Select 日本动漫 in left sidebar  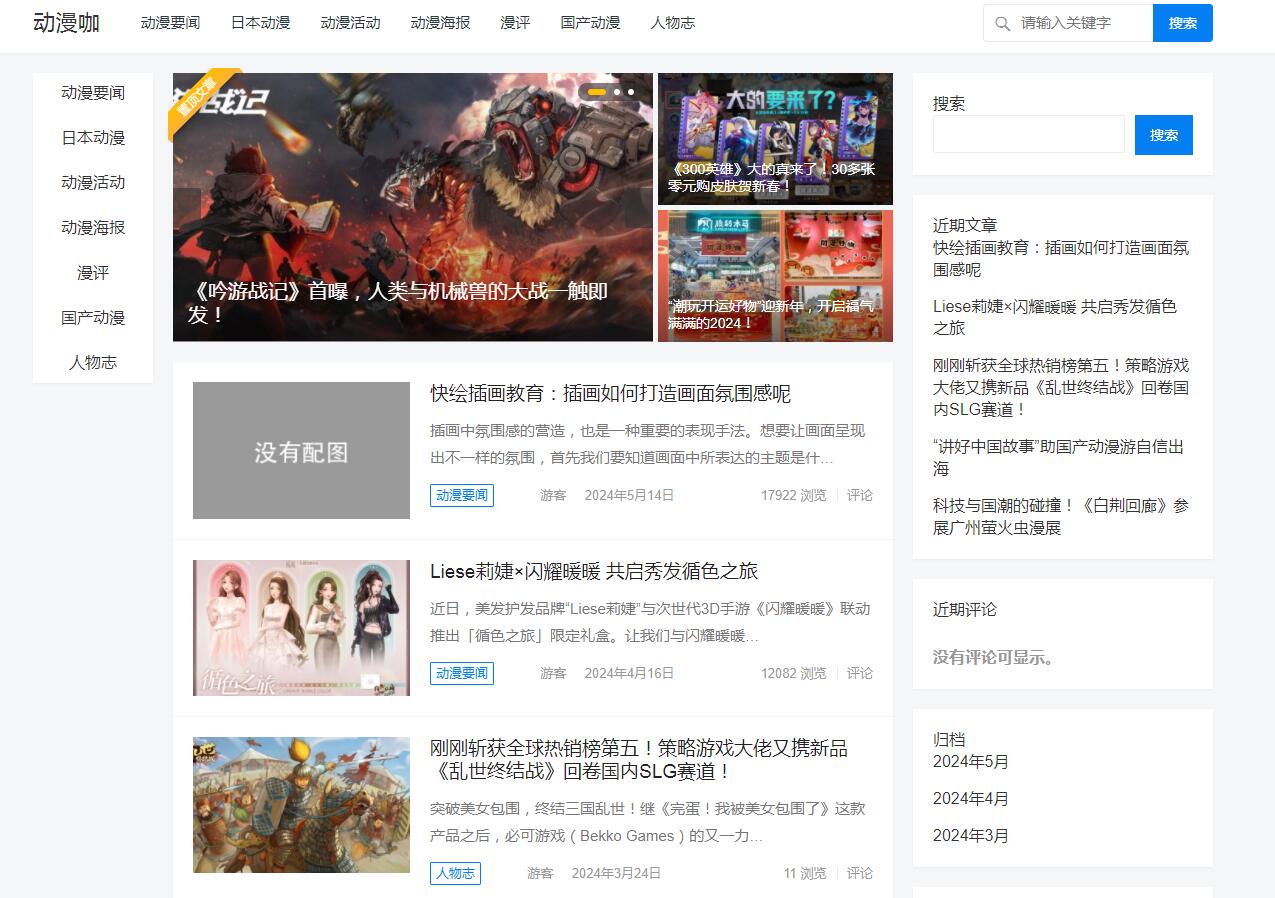tap(93, 138)
